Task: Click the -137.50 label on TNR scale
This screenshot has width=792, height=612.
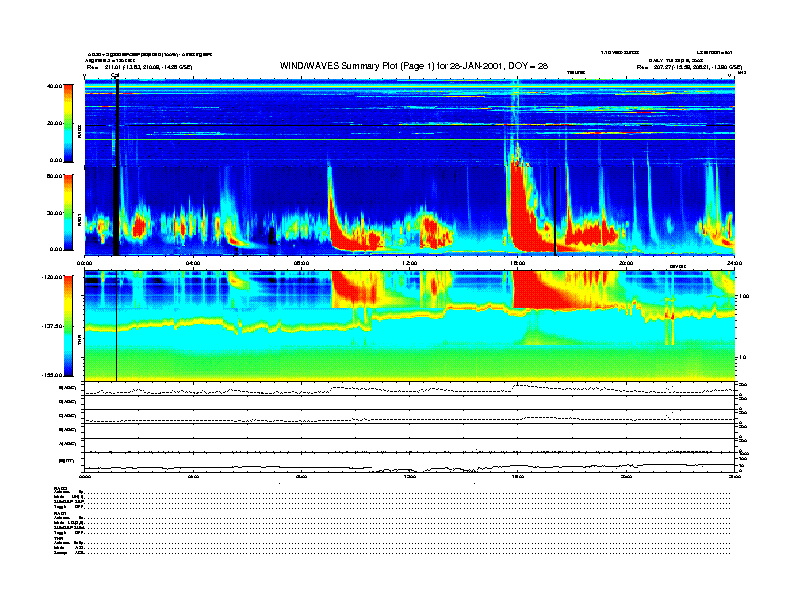Action: click(53, 326)
